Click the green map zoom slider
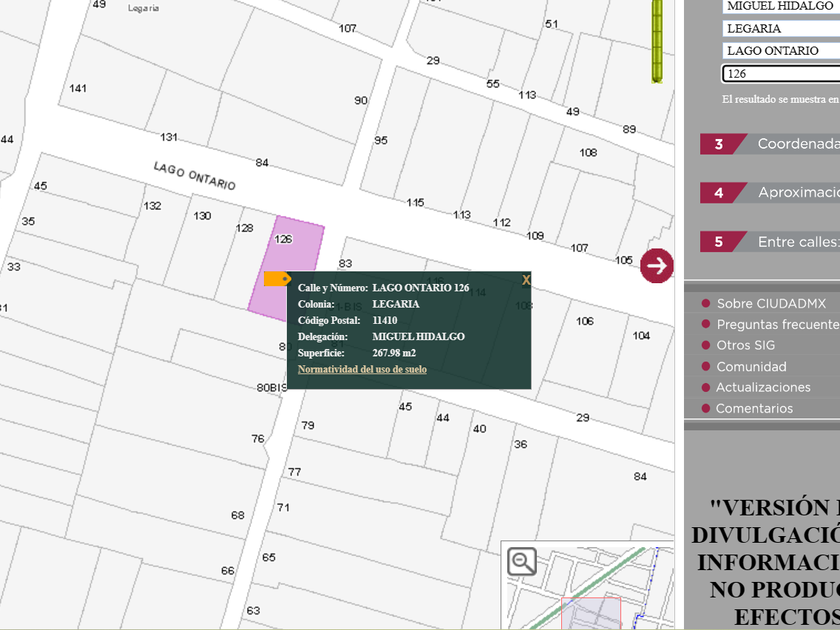Viewport: 840px width, 630px height. [658, 40]
